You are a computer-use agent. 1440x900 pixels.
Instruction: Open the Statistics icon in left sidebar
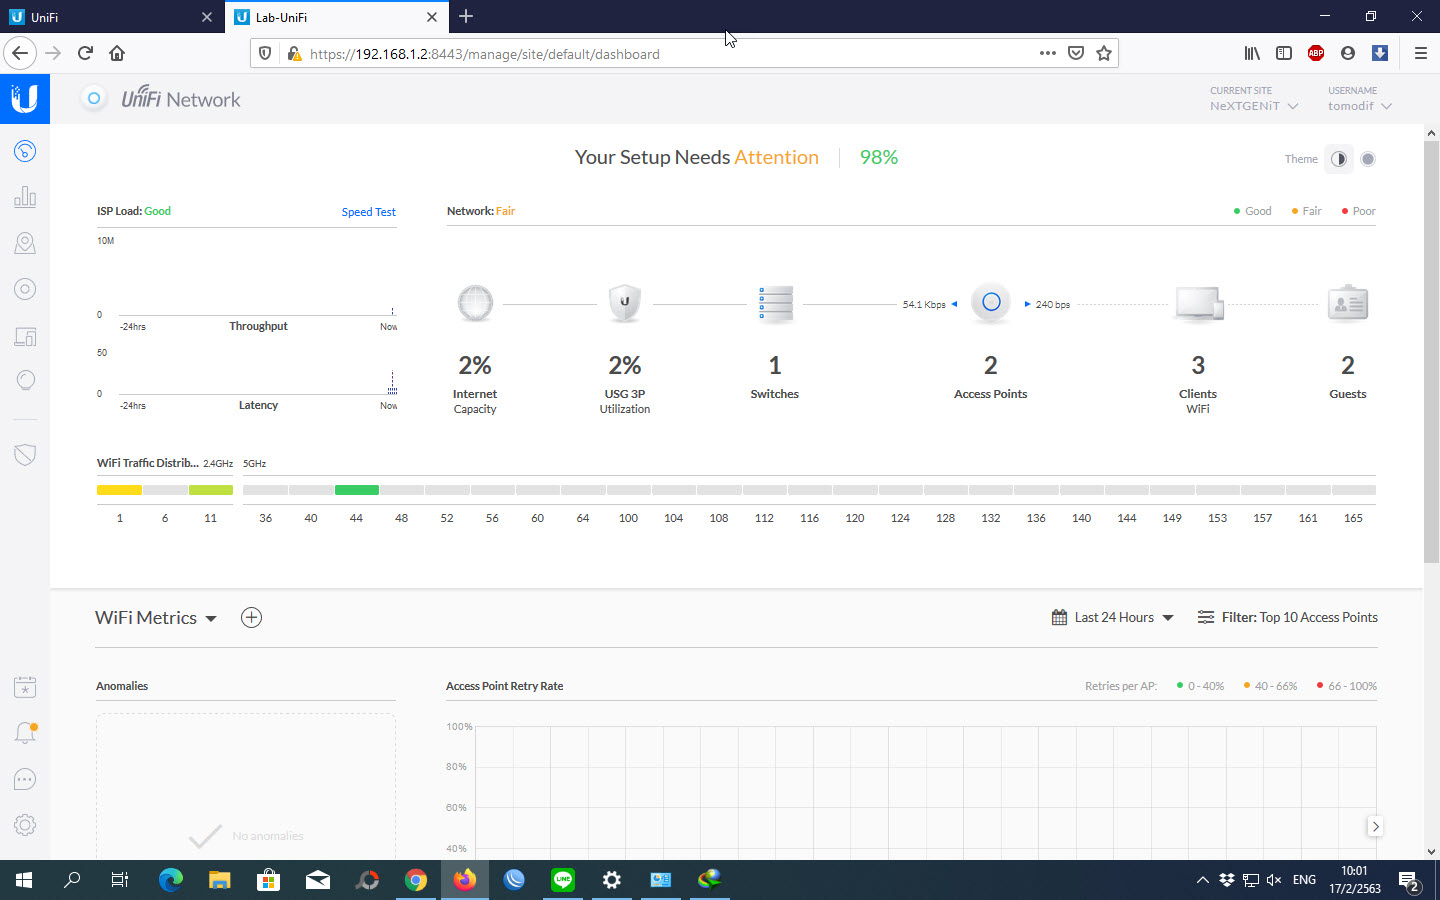click(x=25, y=197)
